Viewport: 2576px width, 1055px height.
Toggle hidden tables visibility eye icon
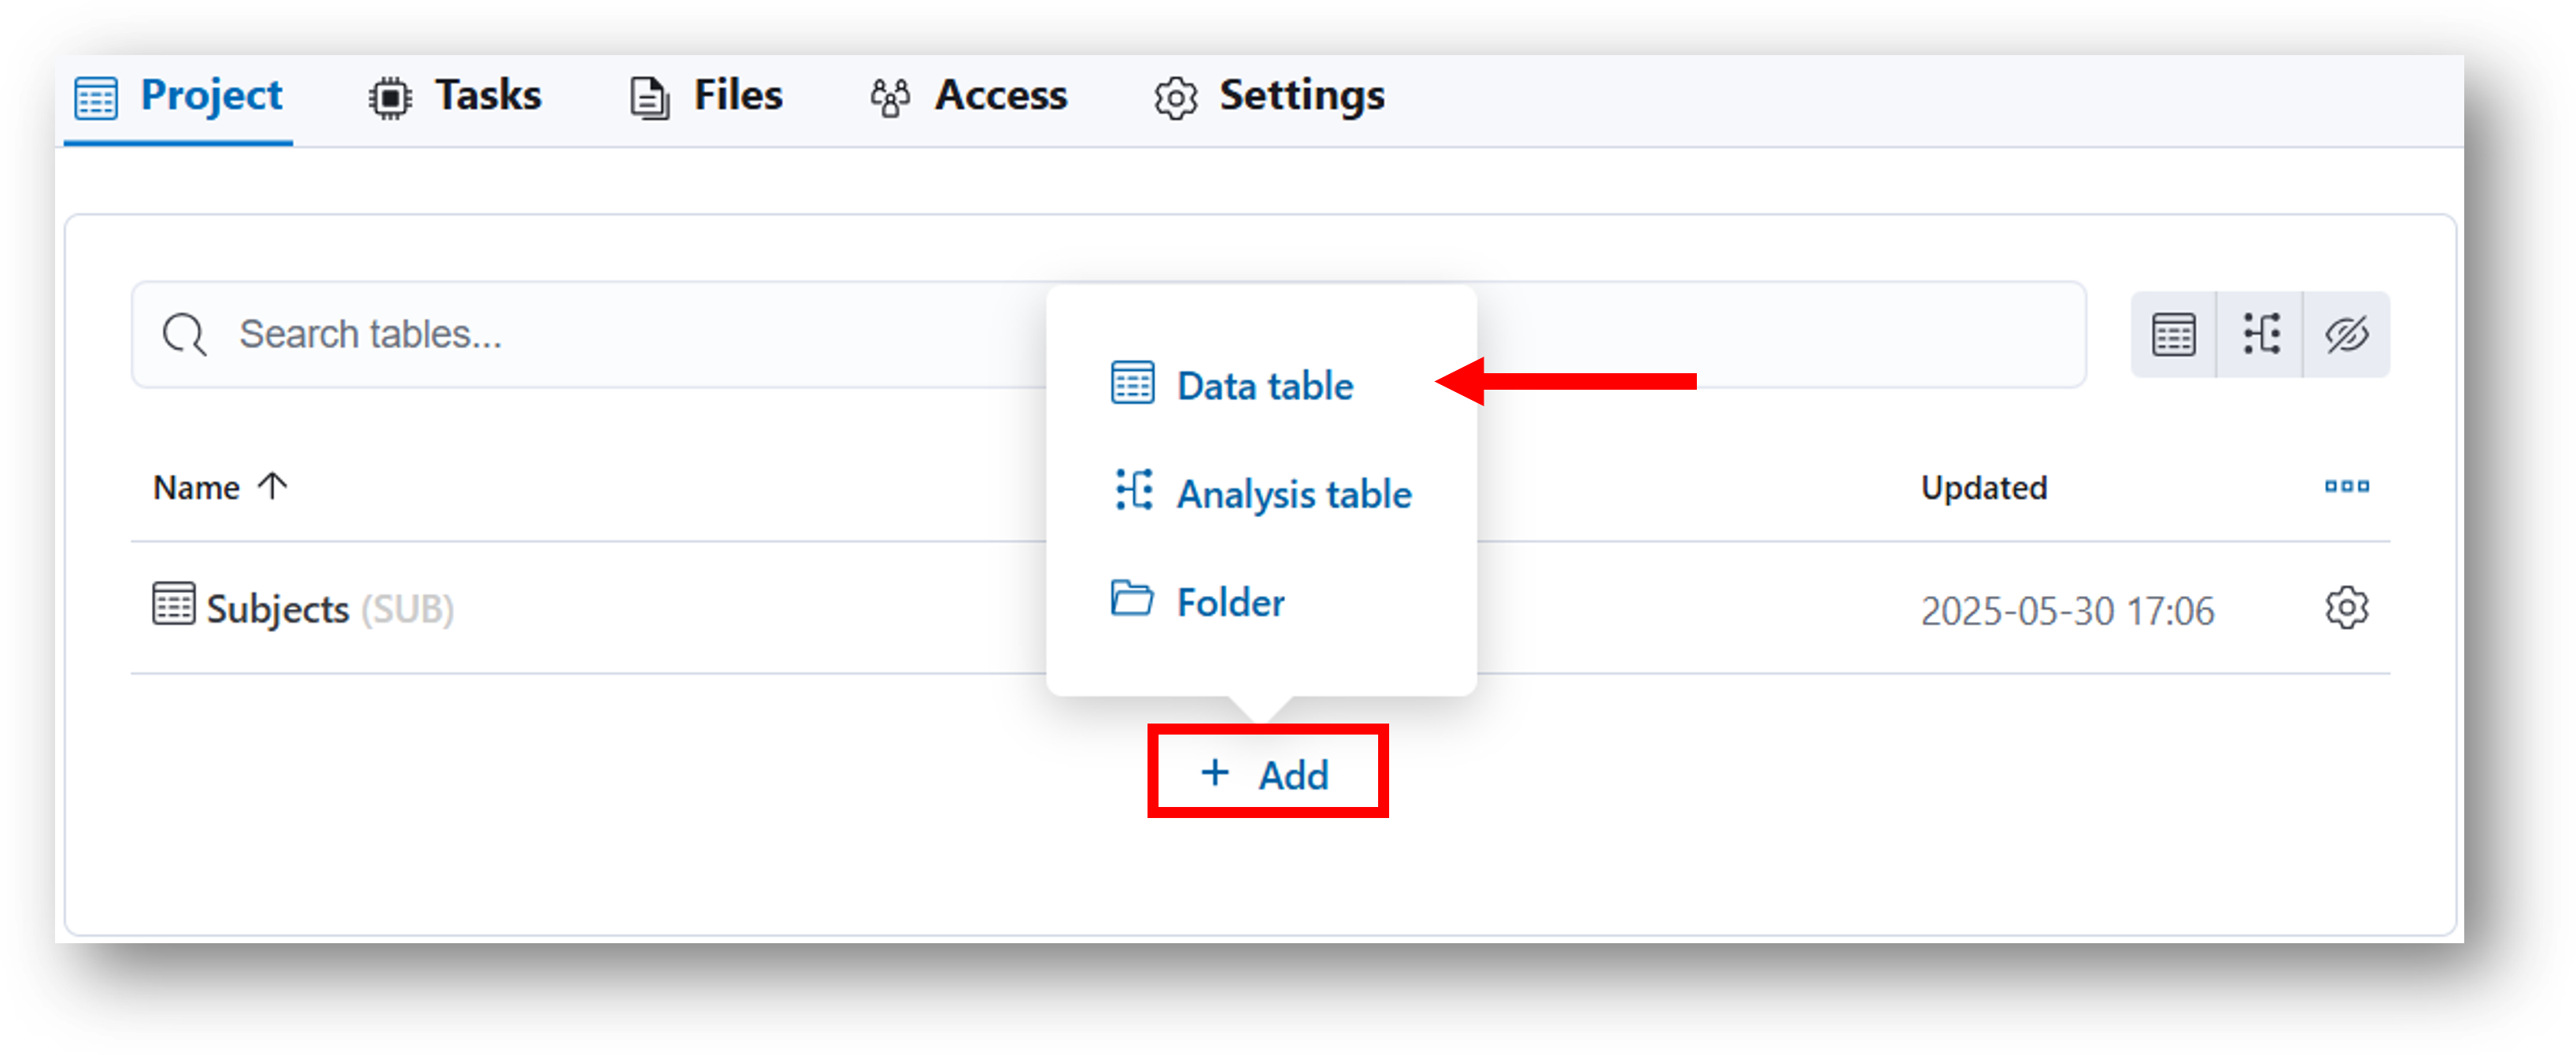pos(2346,335)
